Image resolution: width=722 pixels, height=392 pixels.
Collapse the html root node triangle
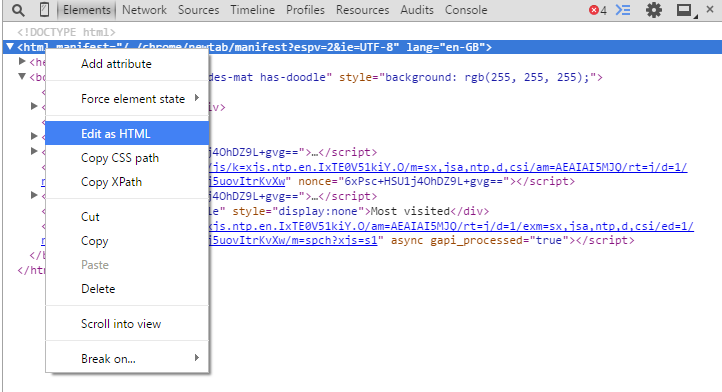click(x=9, y=47)
